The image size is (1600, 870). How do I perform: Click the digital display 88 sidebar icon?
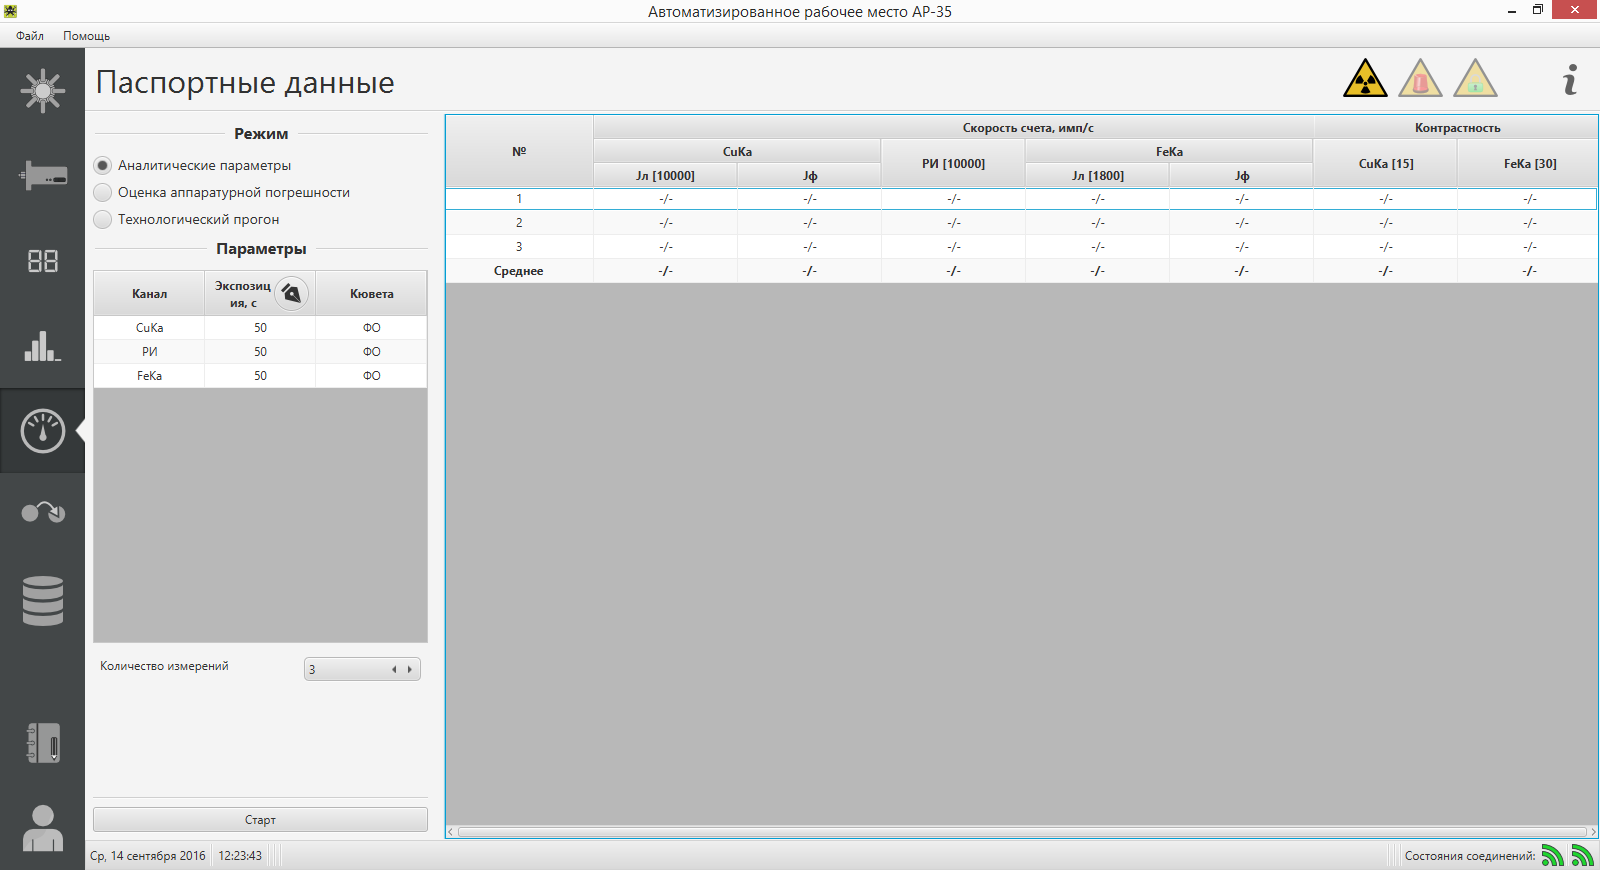42,261
